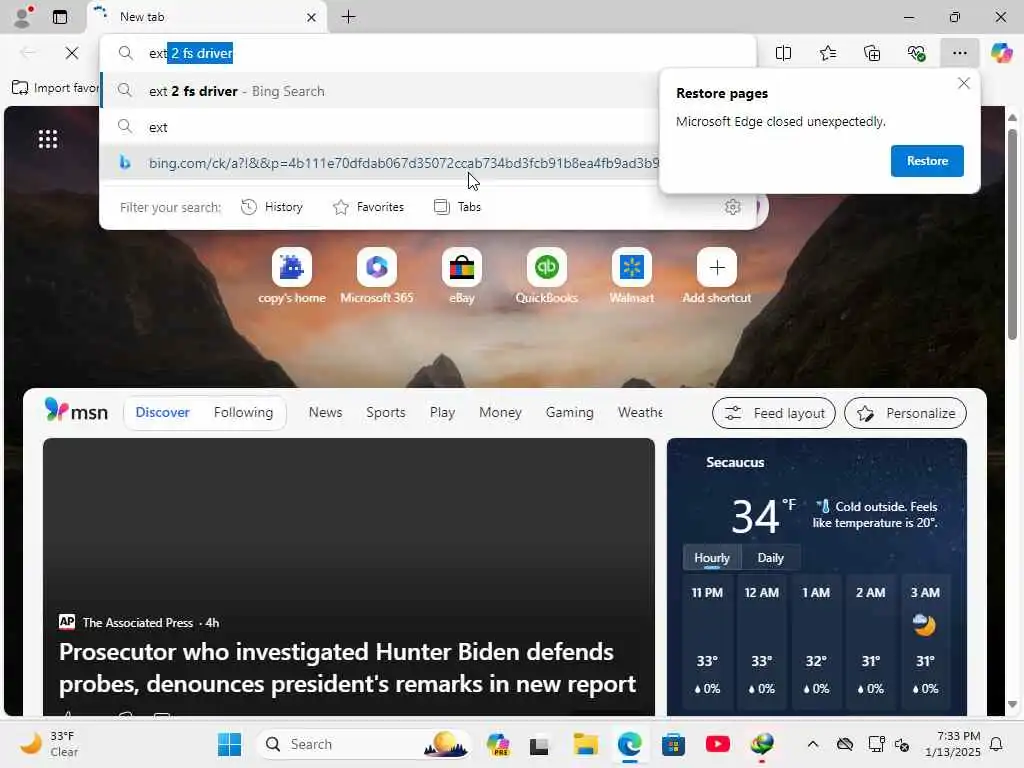The width and height of the screenshot is (1024, 768).
Task: Click the msn logo
Action: pos(76,411)
